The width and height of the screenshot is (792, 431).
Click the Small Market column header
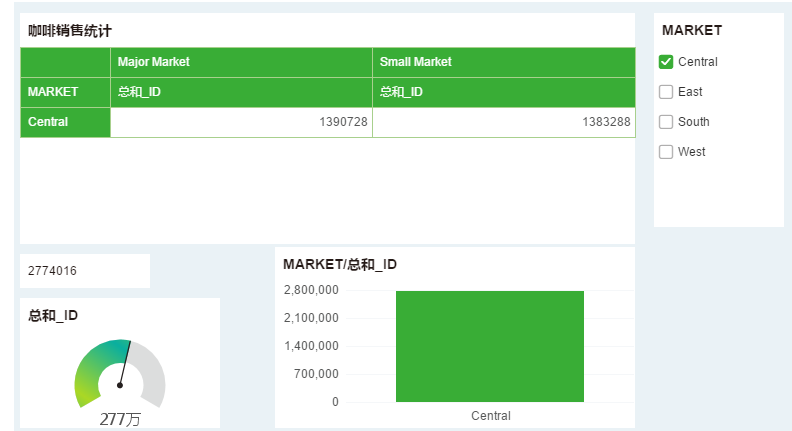coord(504,62)
